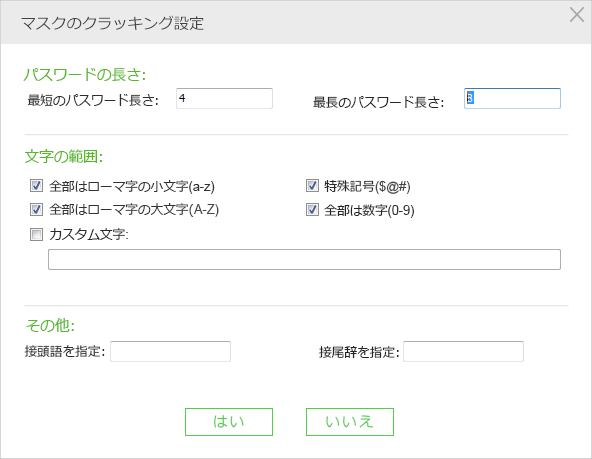Click the その他: heading
Image resolution: width=592 pixels, height=459 pixels.
(50, 325)
